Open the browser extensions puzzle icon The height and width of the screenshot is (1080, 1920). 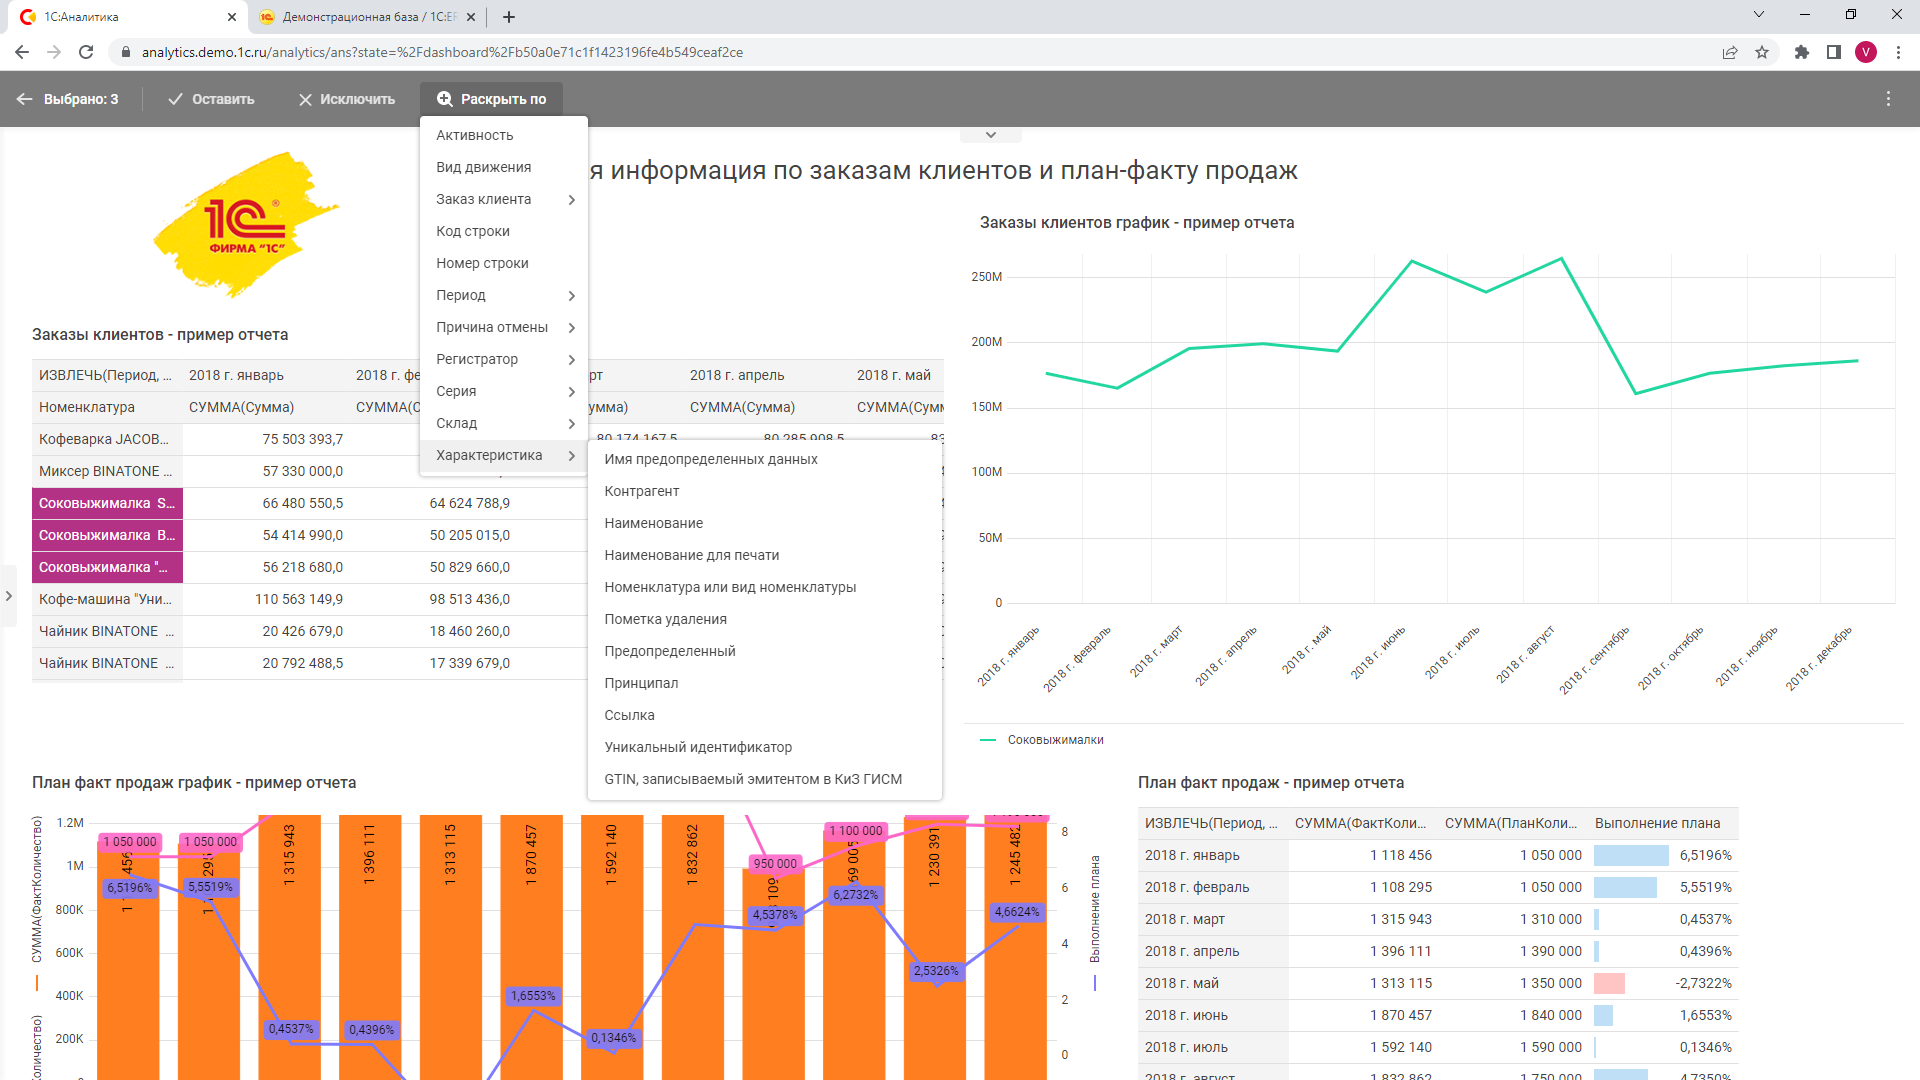1802,52
